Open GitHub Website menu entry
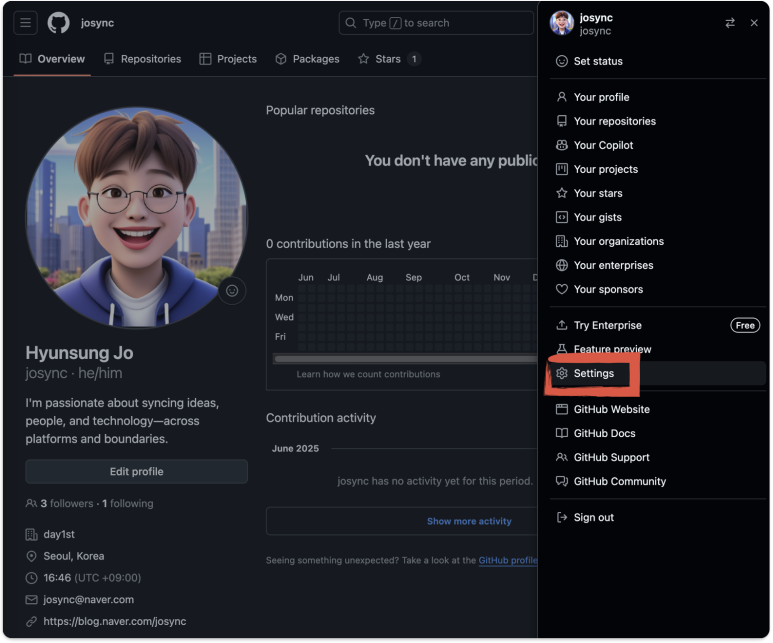 pyautogui.click(x=658, y=409)
